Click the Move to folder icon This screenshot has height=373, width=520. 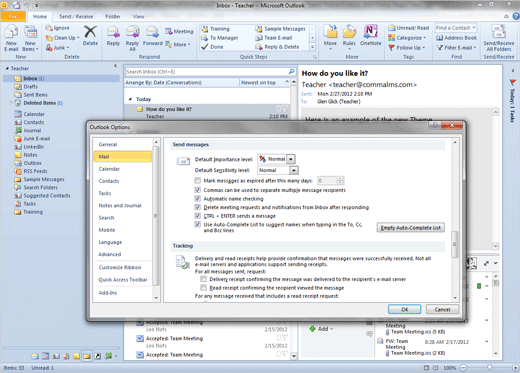(x=330, y=32)
